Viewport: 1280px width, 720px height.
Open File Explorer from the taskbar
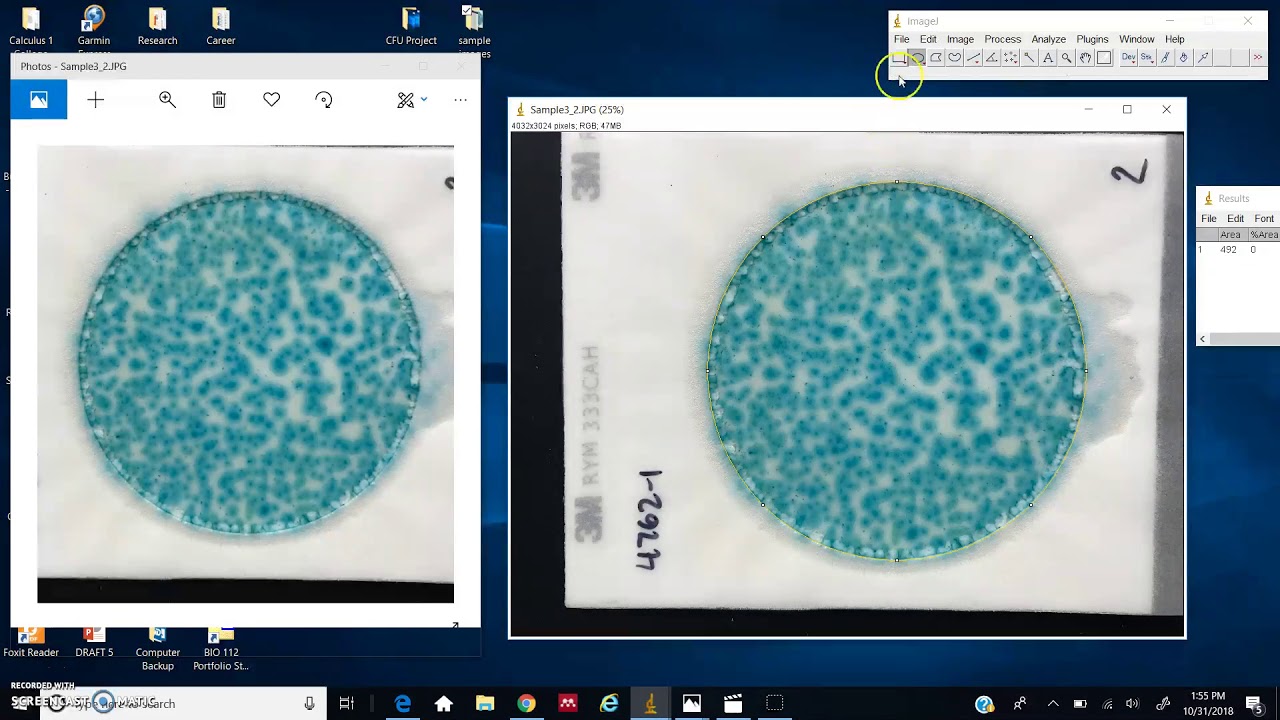pyautogui.click(x=485, y=703)
